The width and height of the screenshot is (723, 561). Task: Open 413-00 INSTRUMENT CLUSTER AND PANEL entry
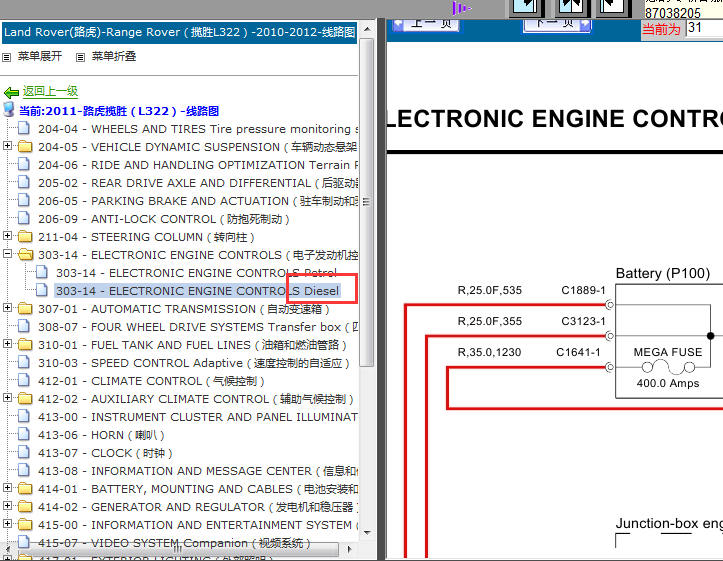point(198,417)
